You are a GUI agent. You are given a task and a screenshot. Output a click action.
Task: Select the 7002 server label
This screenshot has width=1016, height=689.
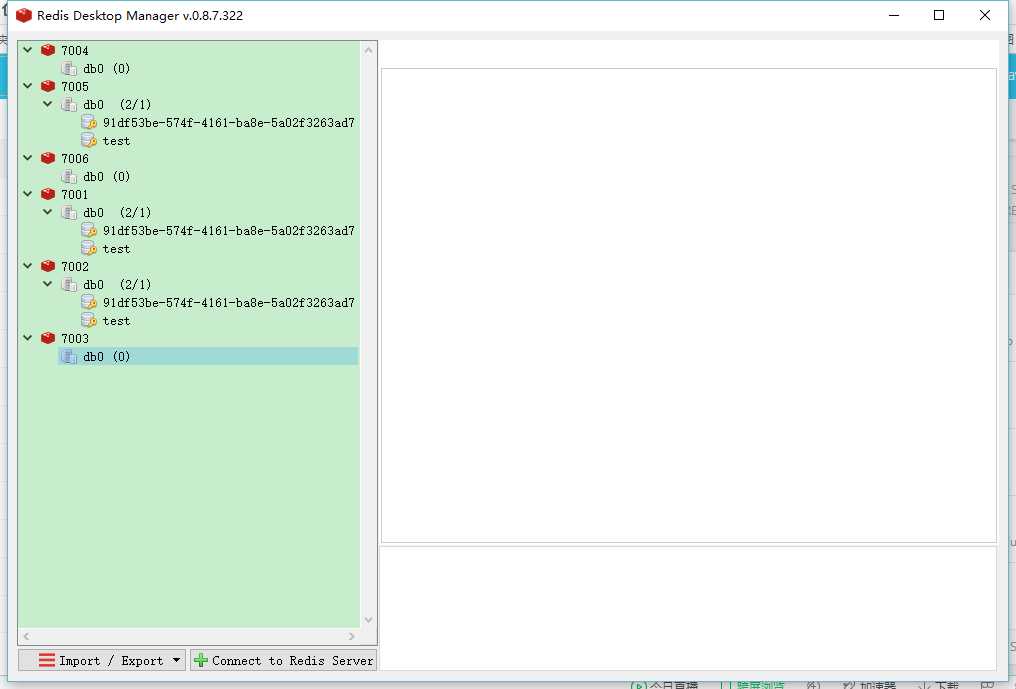pos(75,267)
